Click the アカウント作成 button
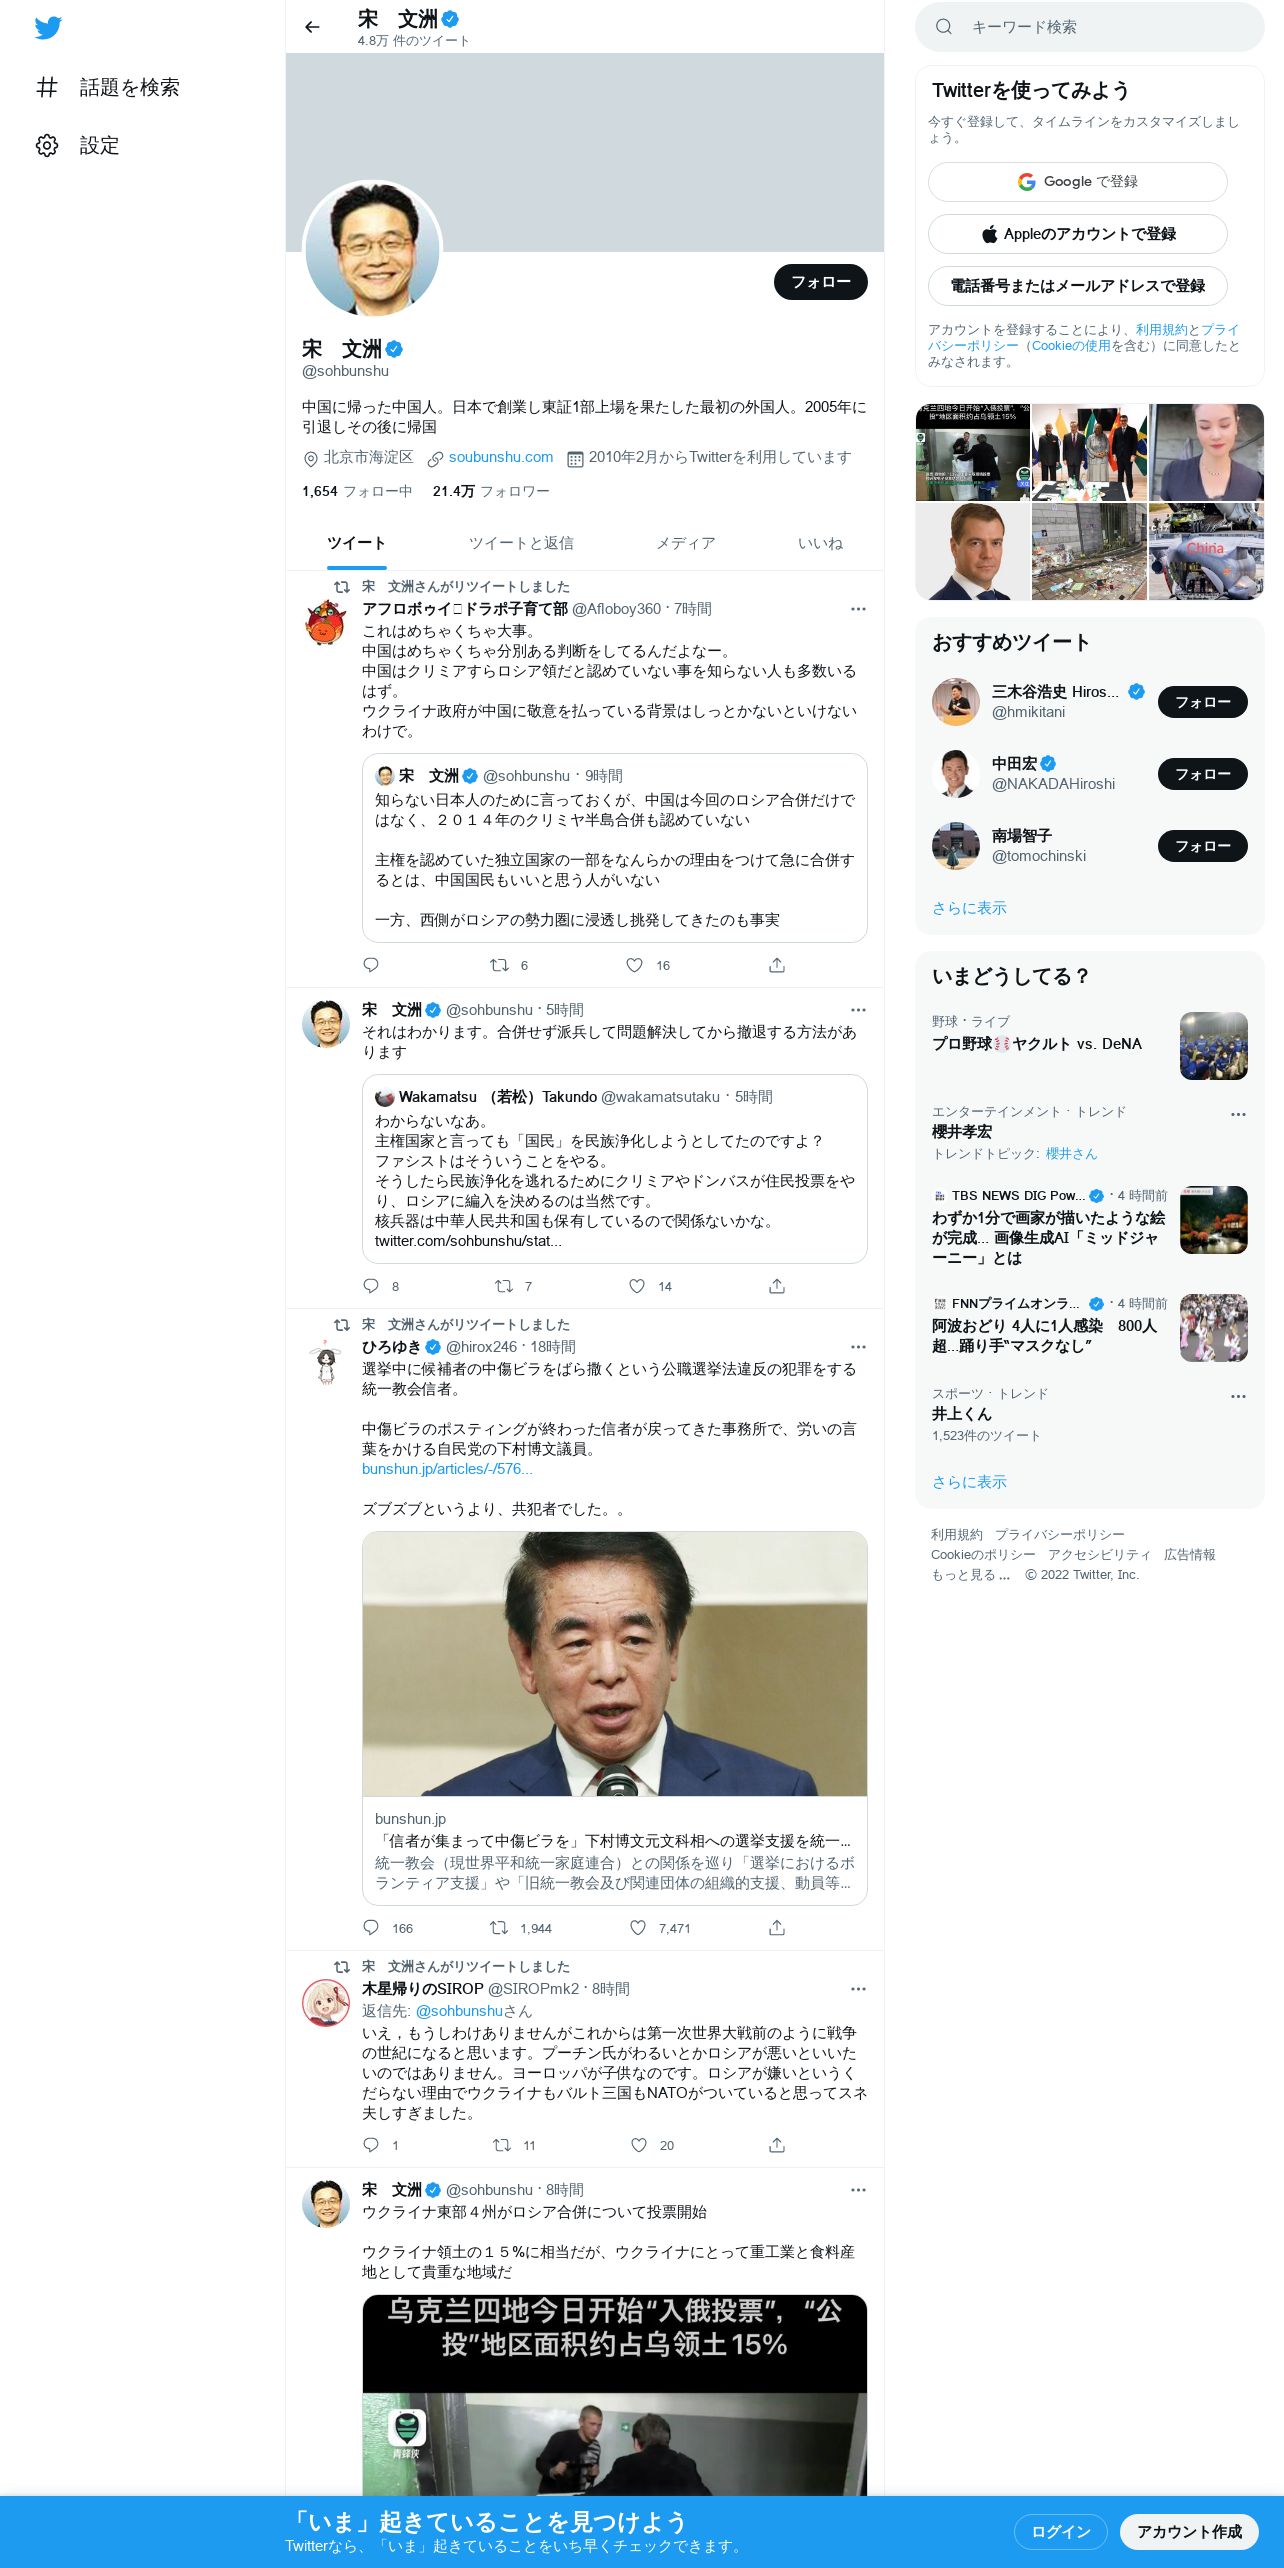The width and height of the screenshot is (1284, 2568). click(x=1189, y=2531)
